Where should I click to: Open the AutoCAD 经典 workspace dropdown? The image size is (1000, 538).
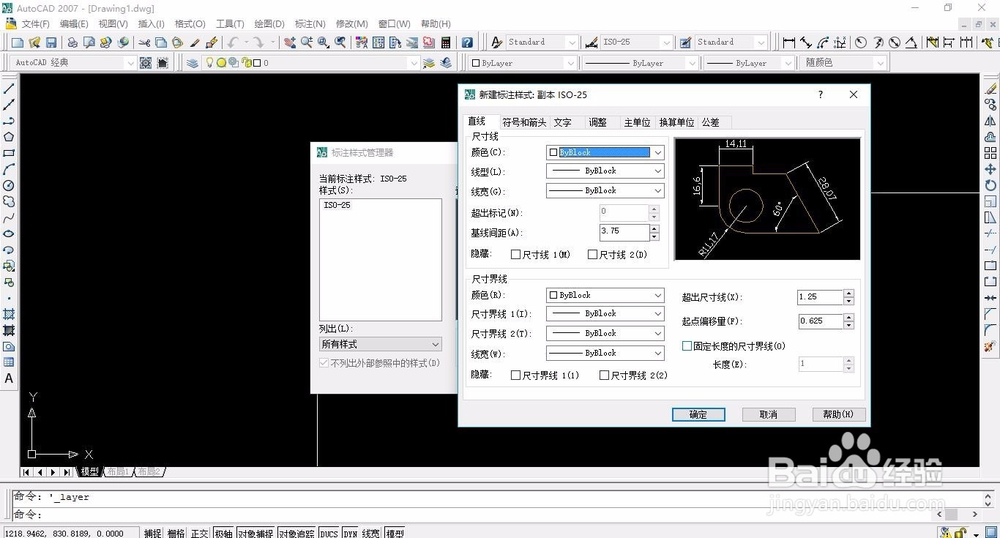point(73,62)
